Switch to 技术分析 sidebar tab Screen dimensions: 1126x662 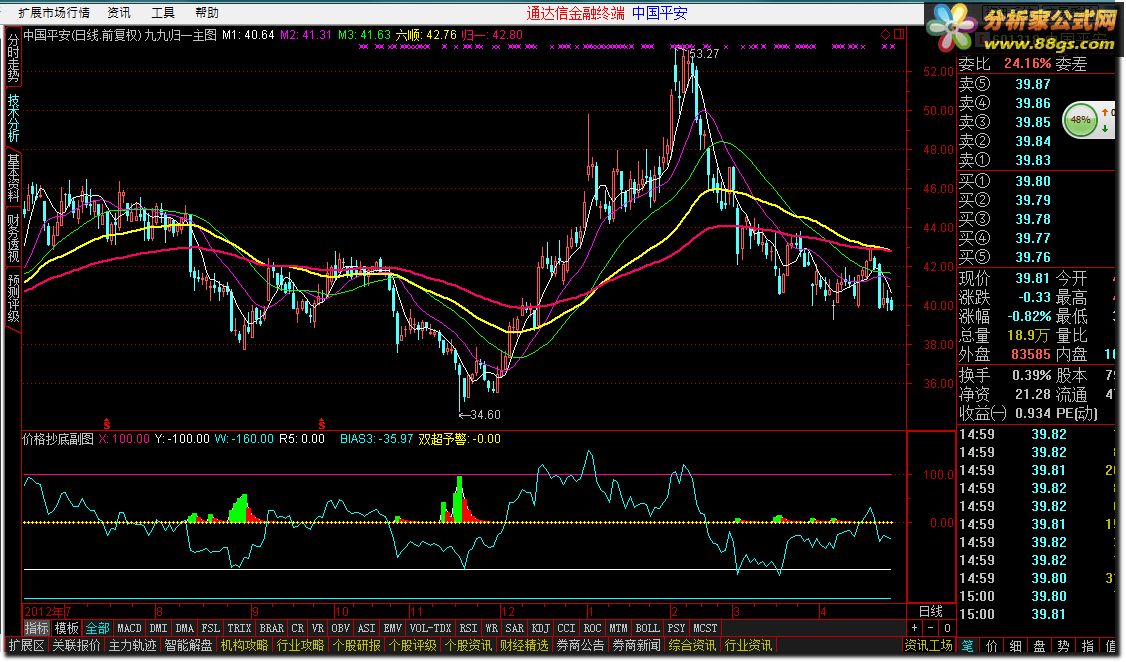point(13,118)
